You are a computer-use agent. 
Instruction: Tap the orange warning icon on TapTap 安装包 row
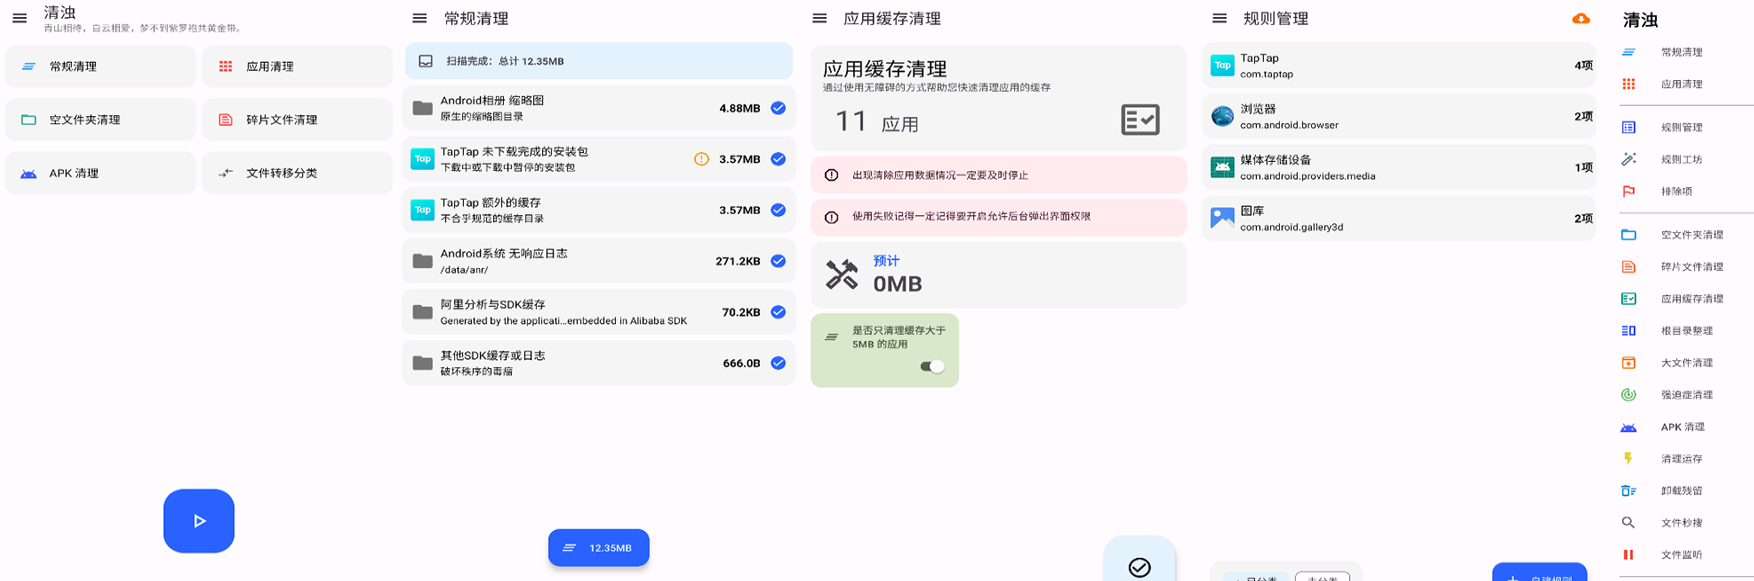[x=701, y=159]
